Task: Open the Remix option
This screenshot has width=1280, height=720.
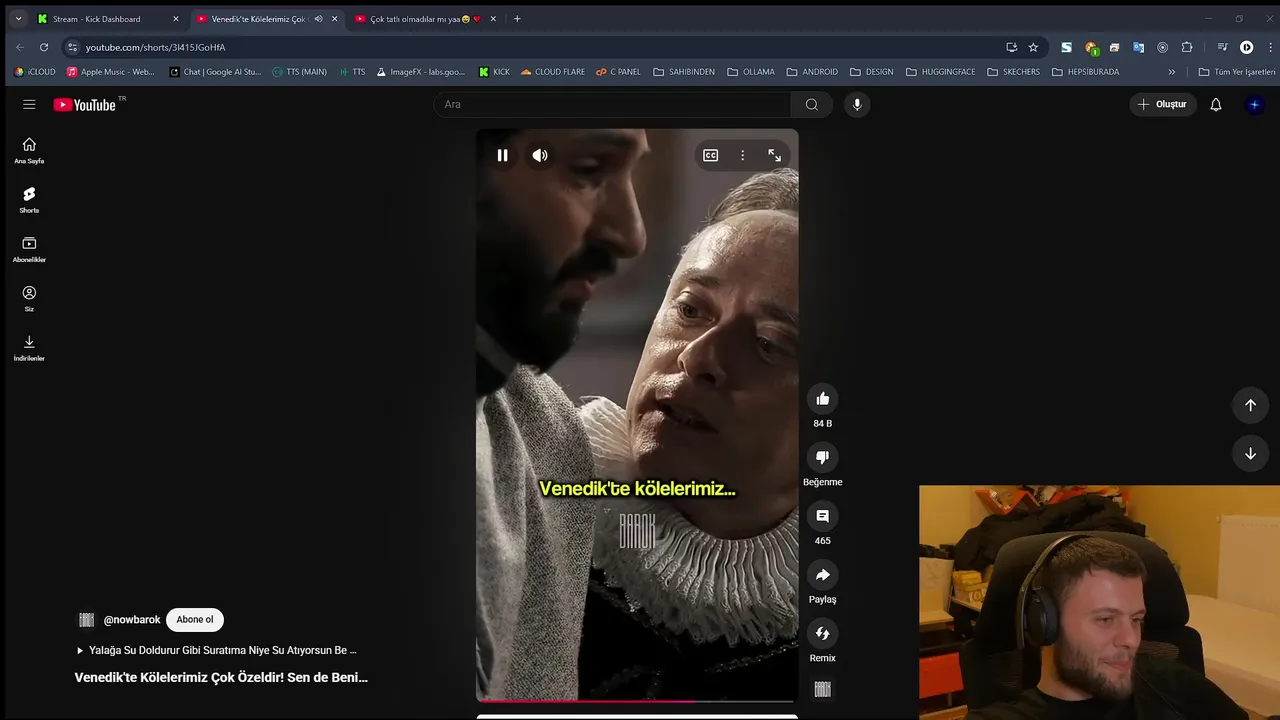Action: (x=822, y=633)
